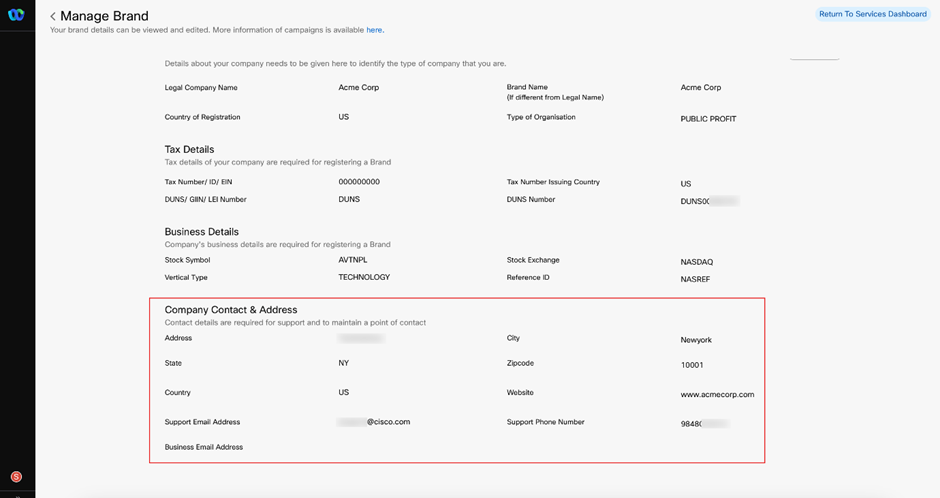Click the Support Phone Number label
Screen dimensions: 940x498
tap(545, 422)
